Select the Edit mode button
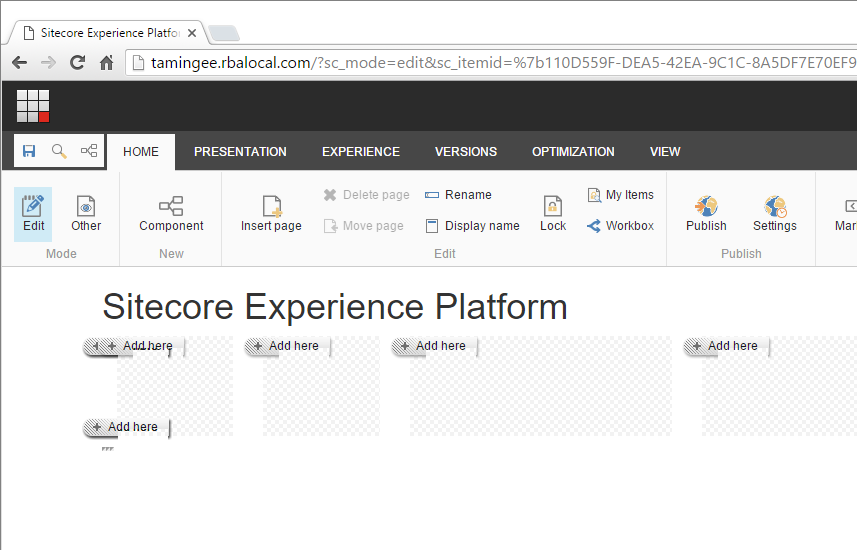 (34, 213)
